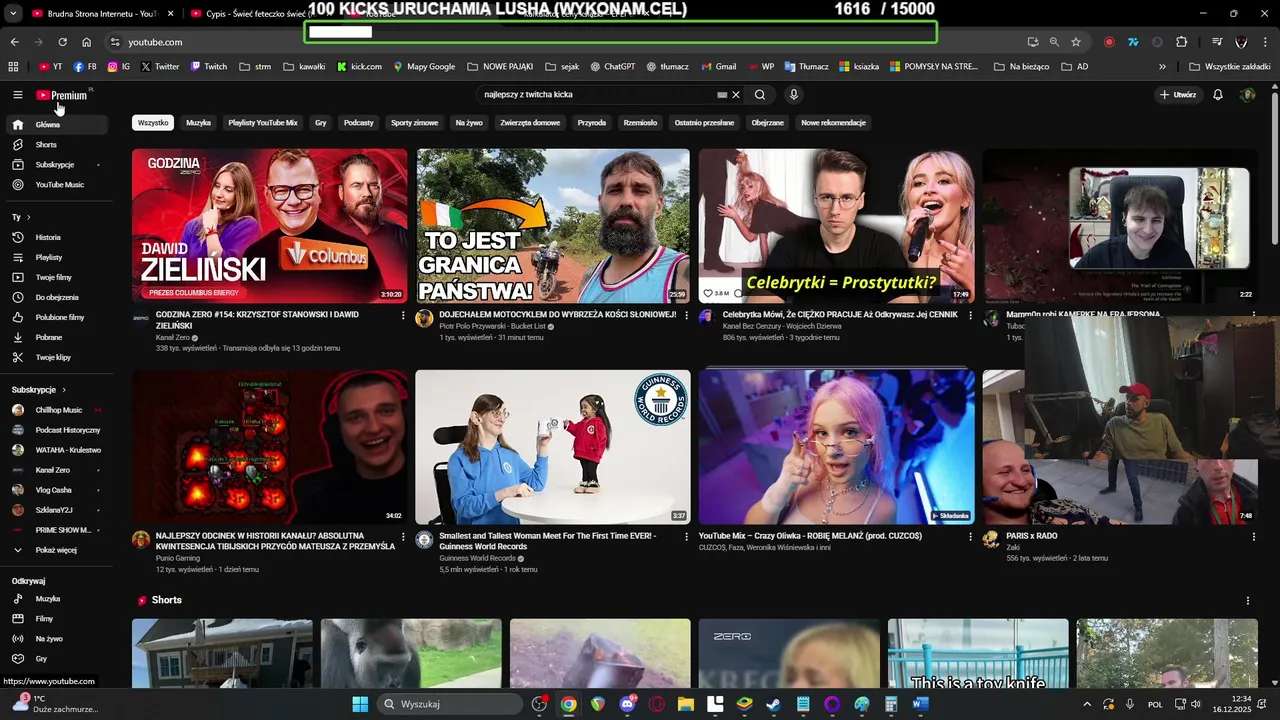
Task: Open the Windows Start menu
Action: [360, 704]
